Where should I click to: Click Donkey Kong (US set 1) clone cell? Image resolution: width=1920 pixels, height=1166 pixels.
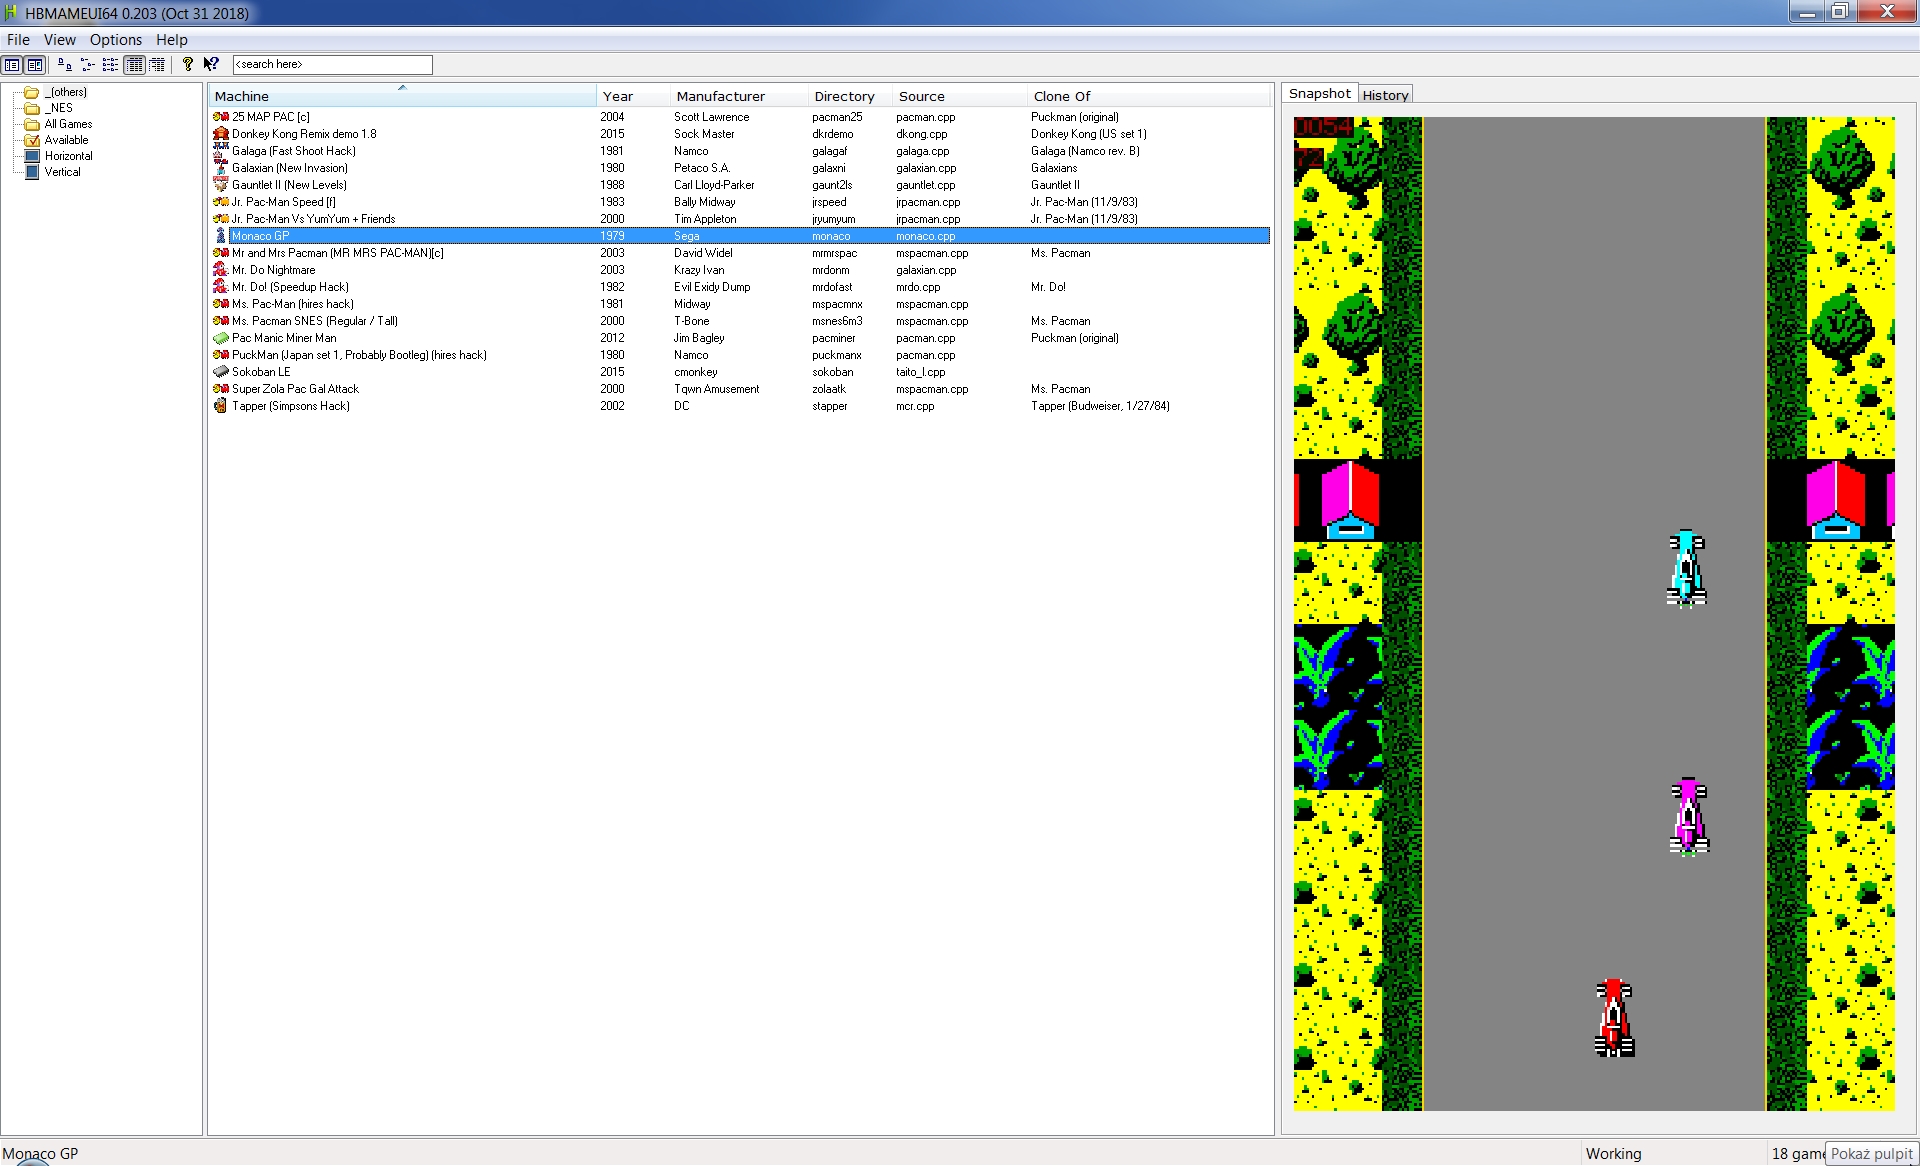click(x=1089, y=134)
